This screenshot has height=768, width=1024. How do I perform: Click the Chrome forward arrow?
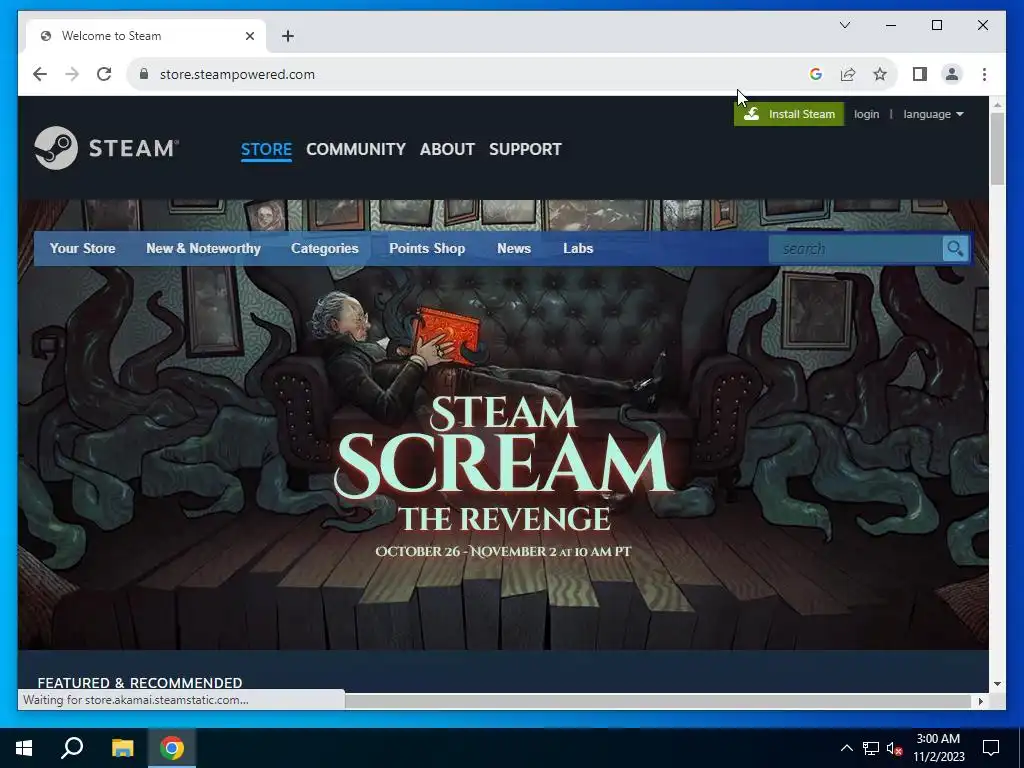[x=72, y=74]
